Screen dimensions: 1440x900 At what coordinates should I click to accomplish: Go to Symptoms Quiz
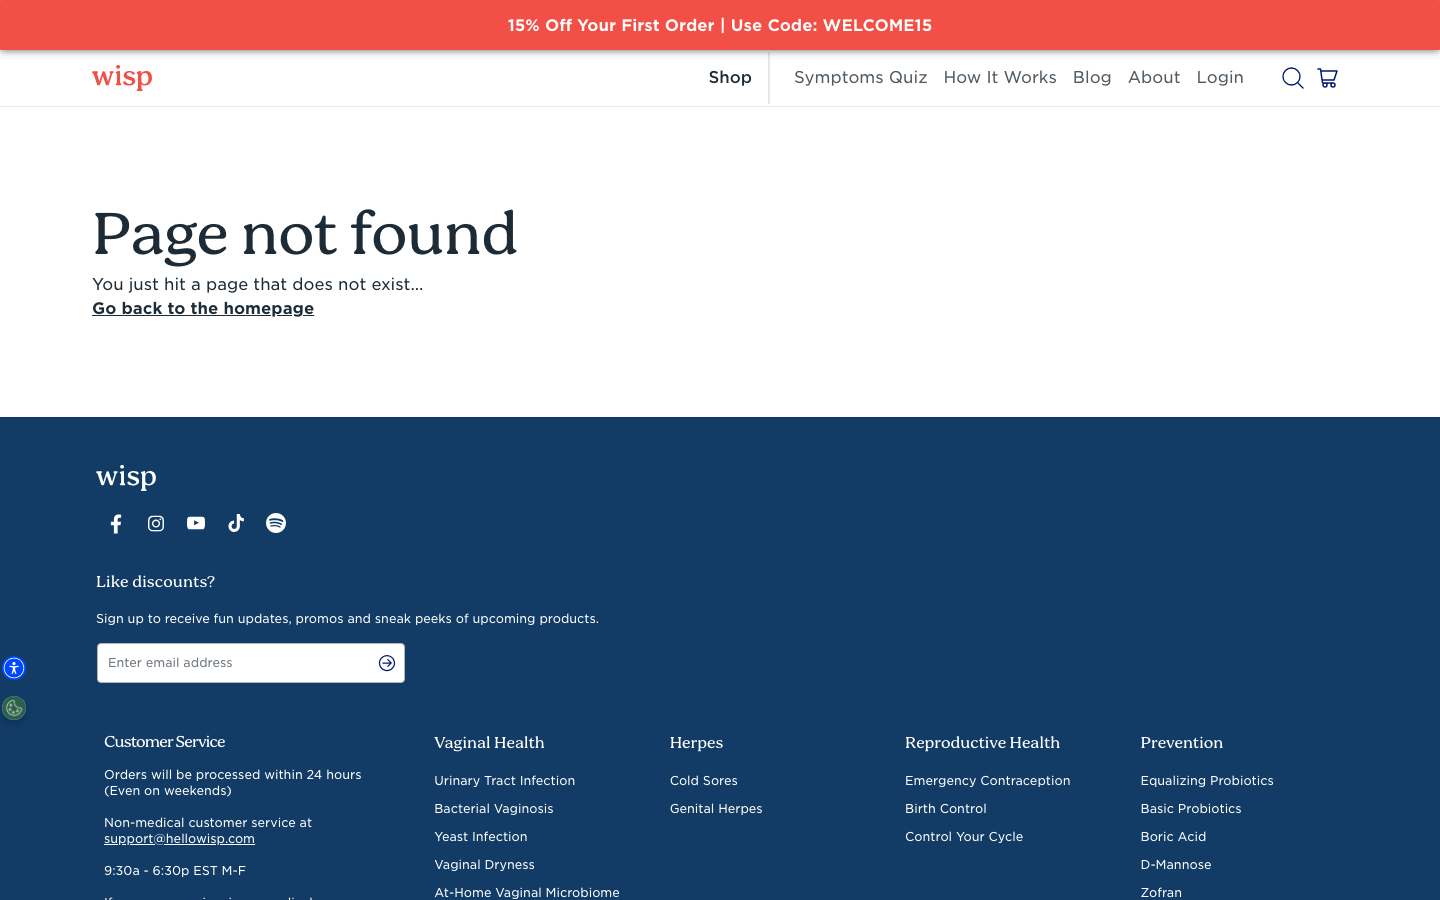860,78
